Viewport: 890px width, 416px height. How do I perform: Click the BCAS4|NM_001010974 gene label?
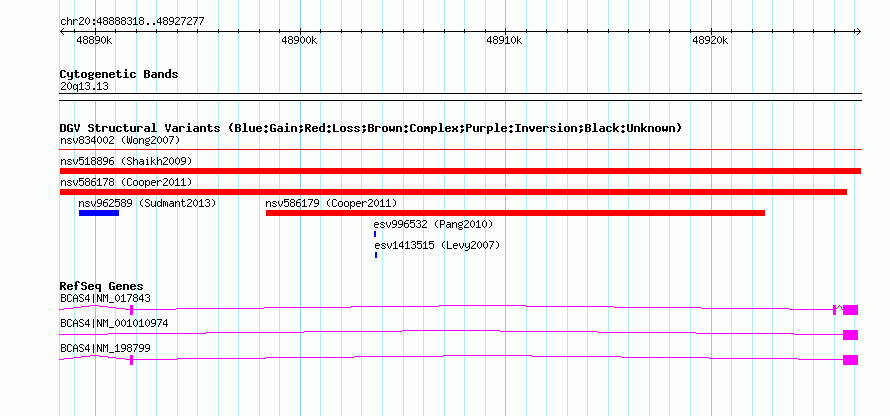click(114, 323)
